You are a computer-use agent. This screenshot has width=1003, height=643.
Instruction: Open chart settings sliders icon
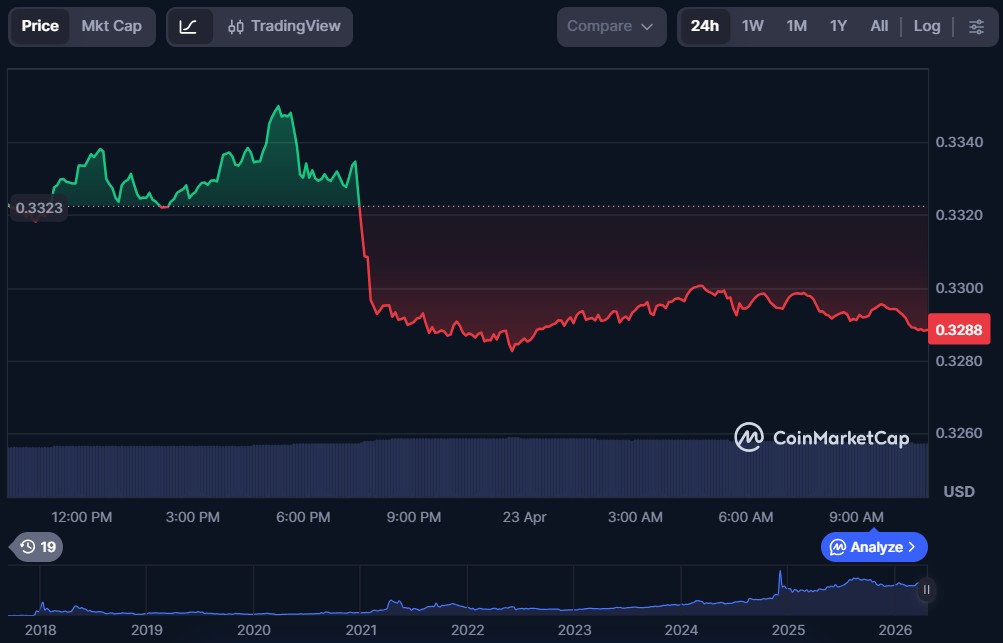click(976, 27)
